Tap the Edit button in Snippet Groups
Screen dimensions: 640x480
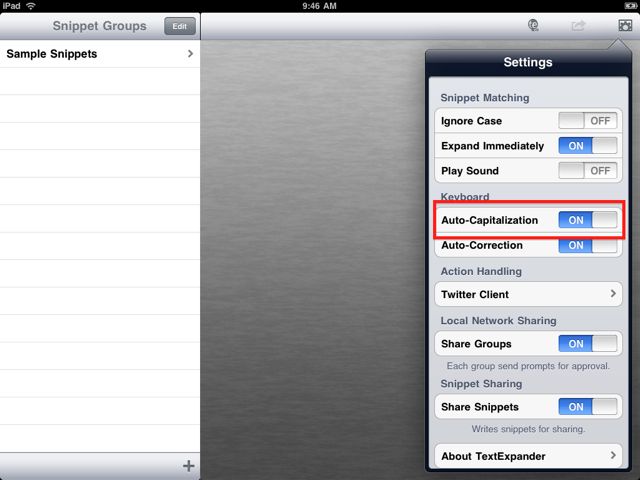coord(180,26)
